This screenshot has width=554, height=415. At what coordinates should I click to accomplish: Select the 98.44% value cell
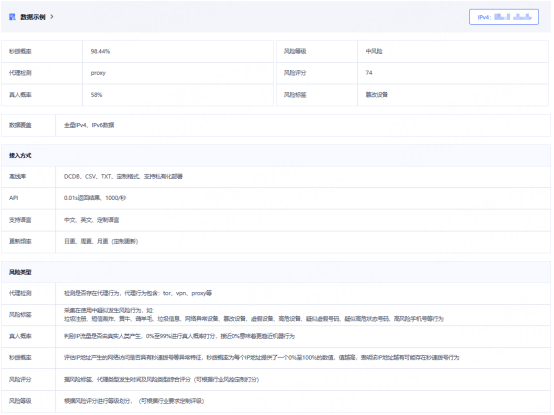click(178, 52)
